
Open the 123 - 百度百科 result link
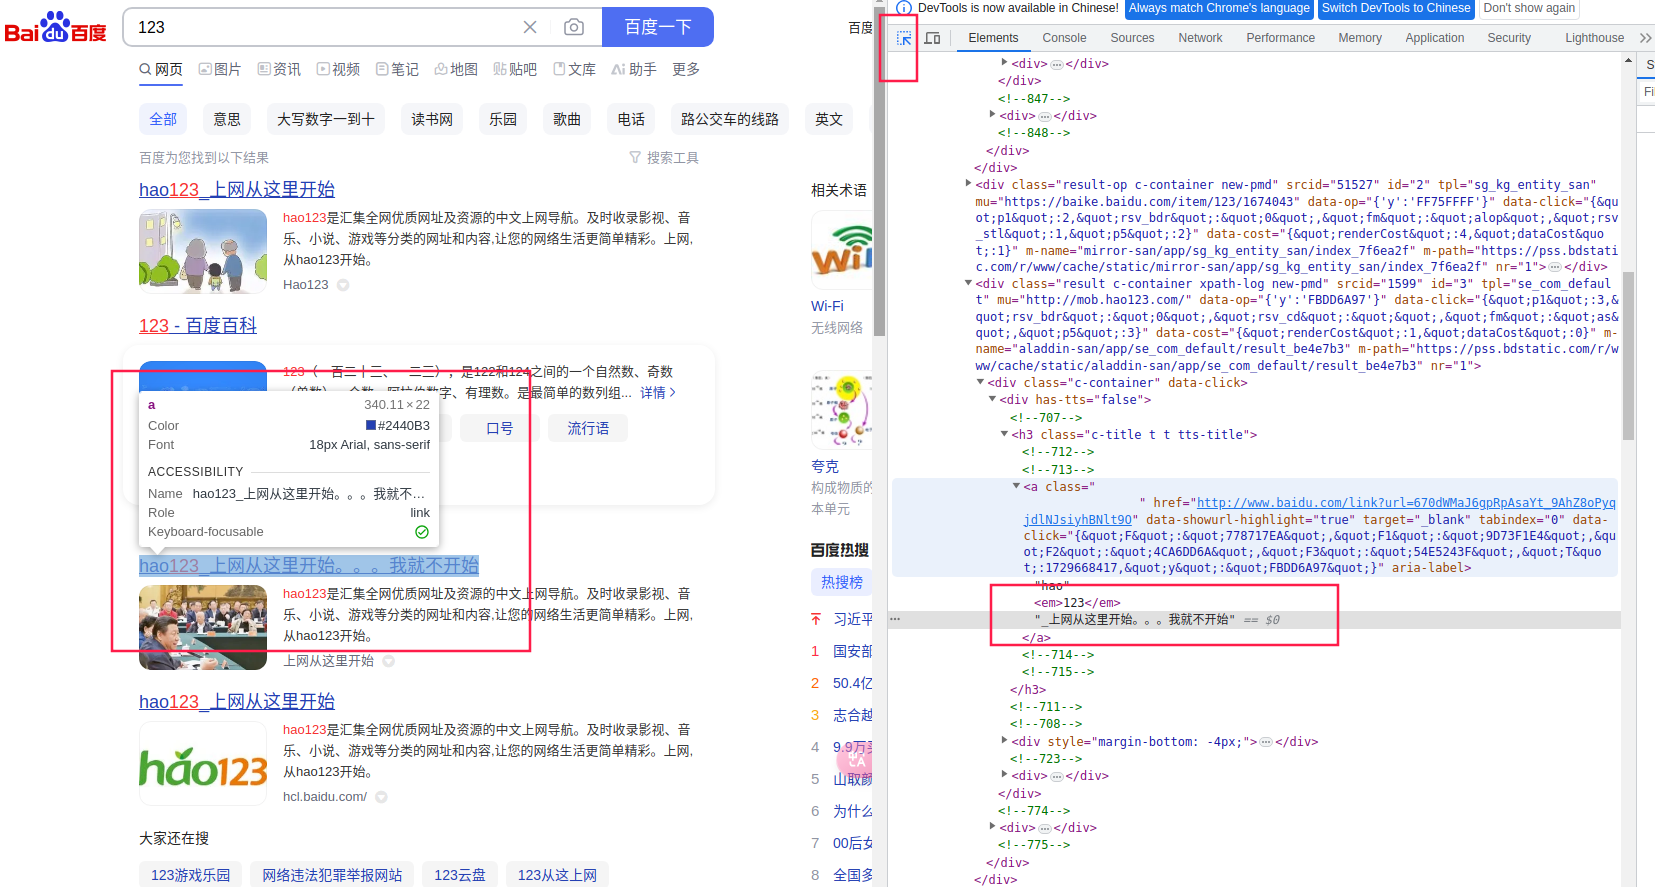198,326
